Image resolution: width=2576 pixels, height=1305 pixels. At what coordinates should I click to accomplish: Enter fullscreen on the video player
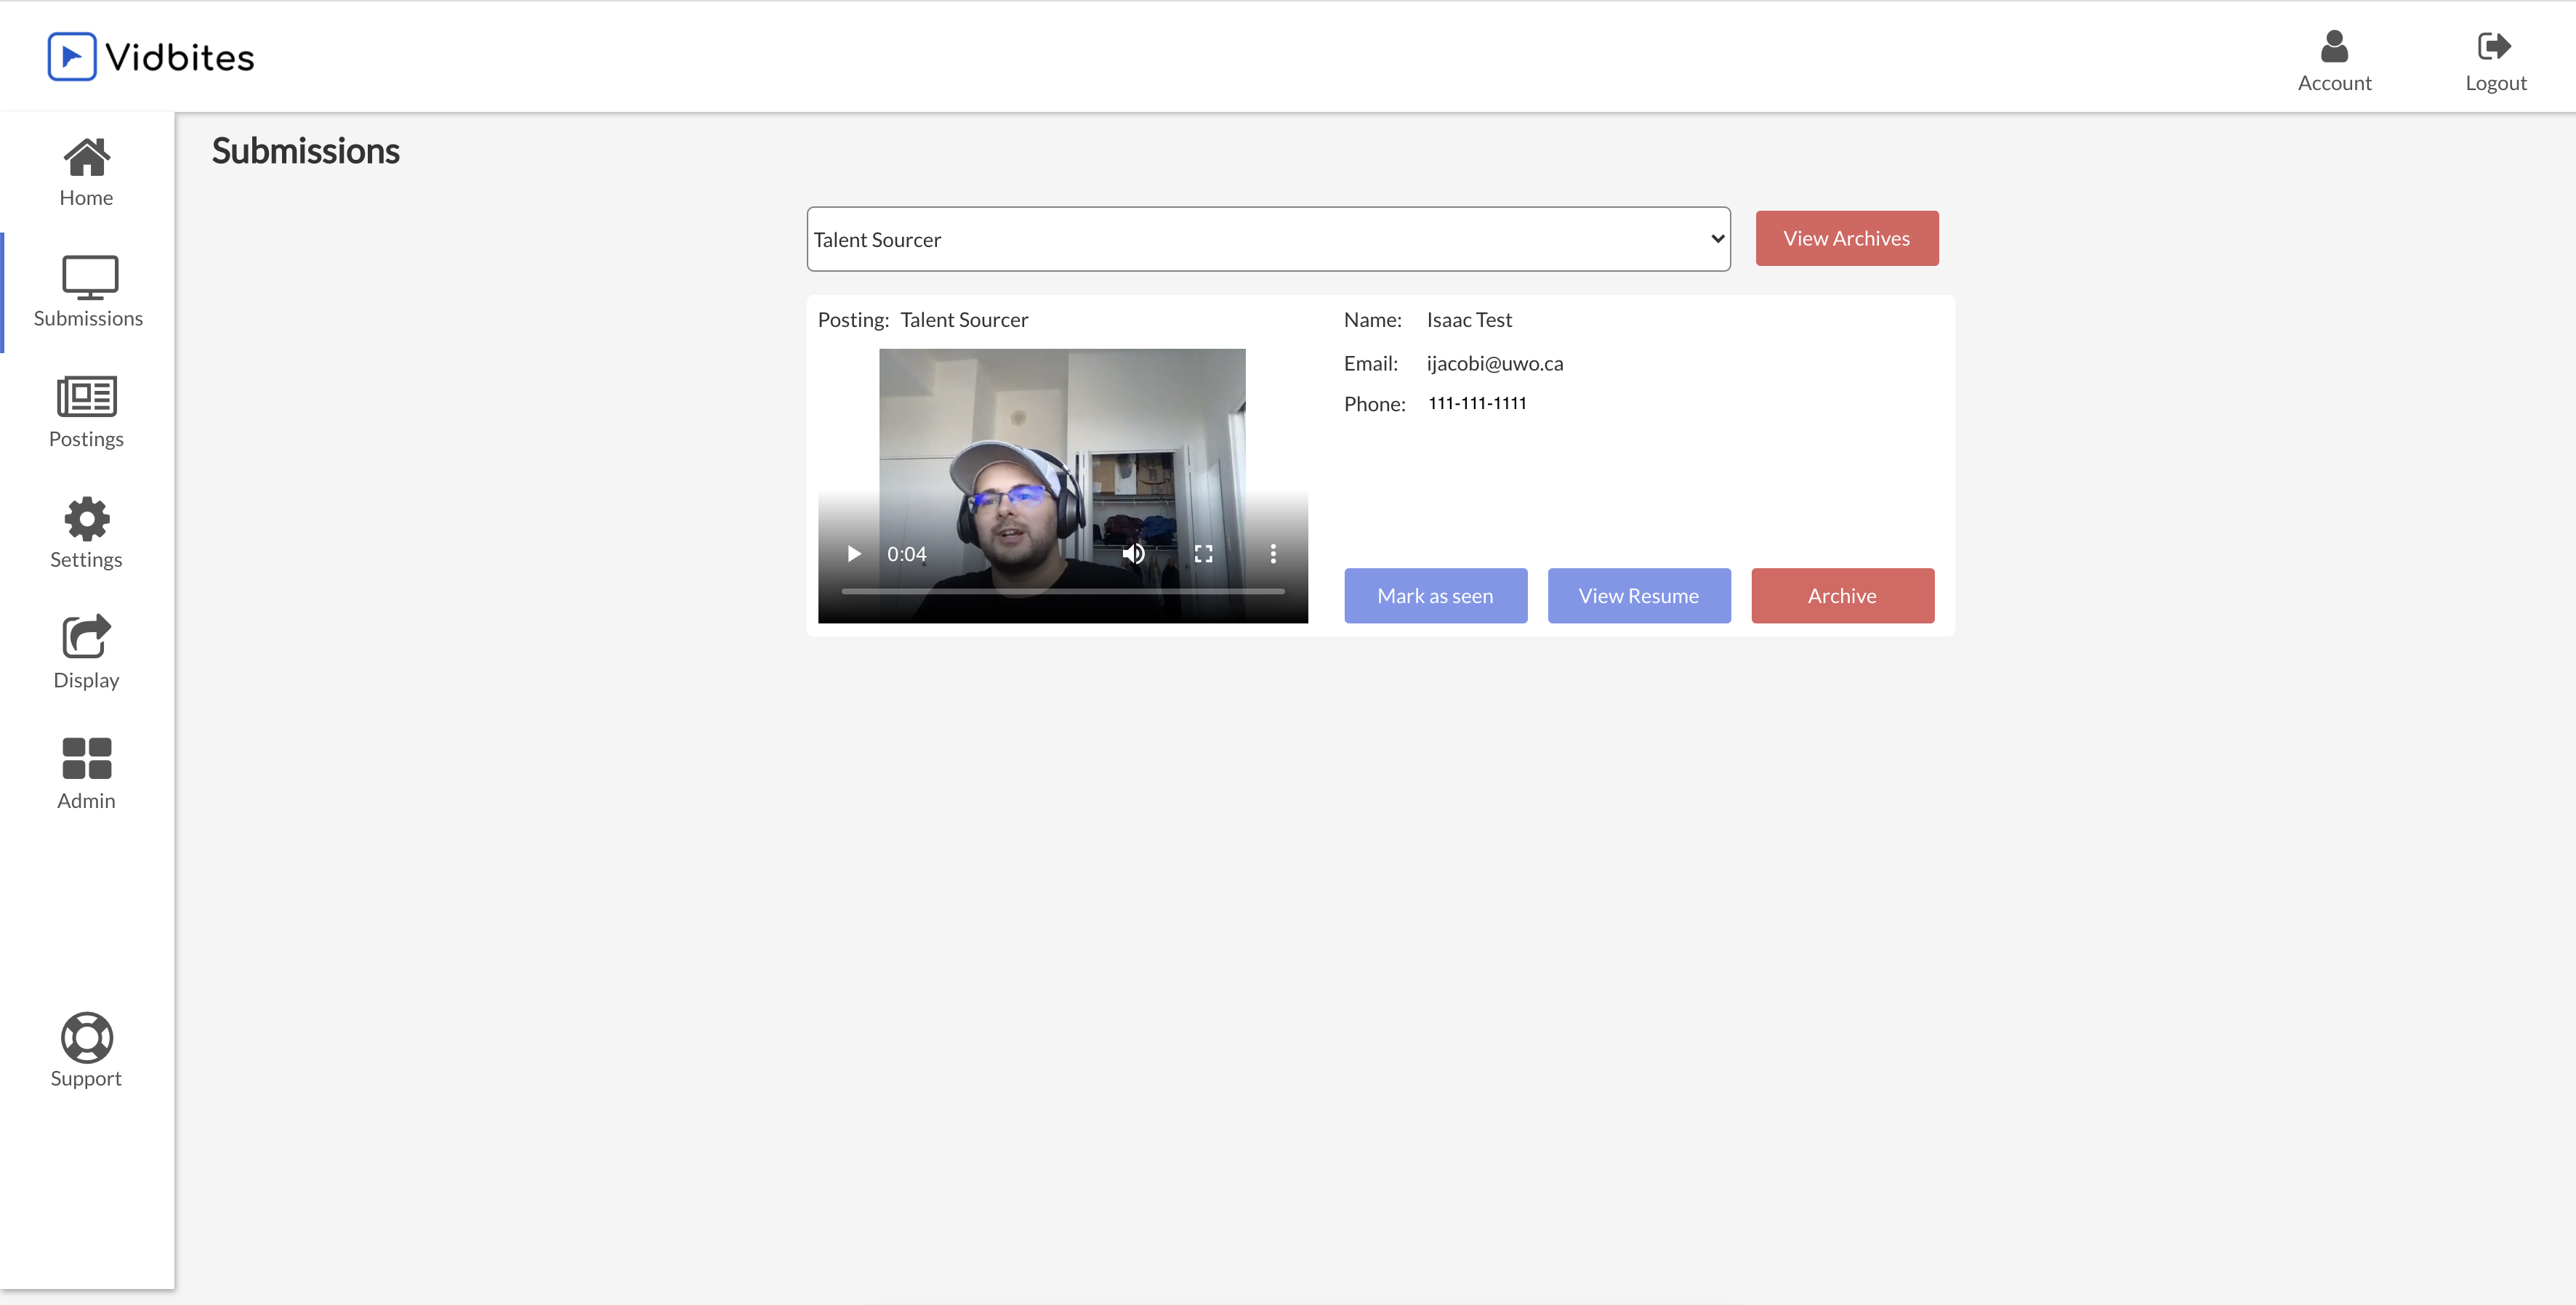coord(1203,553)
